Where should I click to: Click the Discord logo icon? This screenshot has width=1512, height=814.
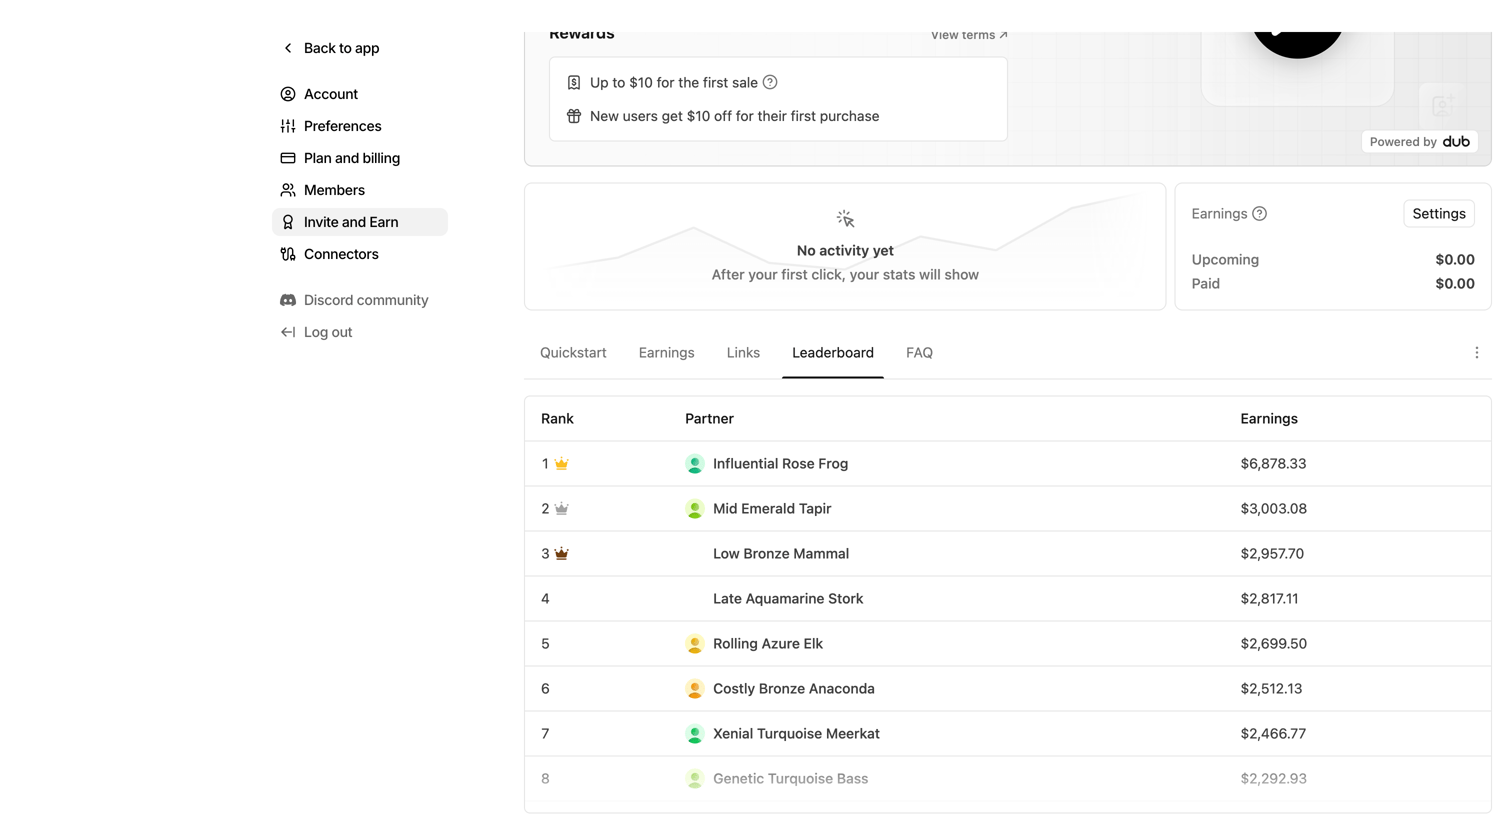coord(288,300)
